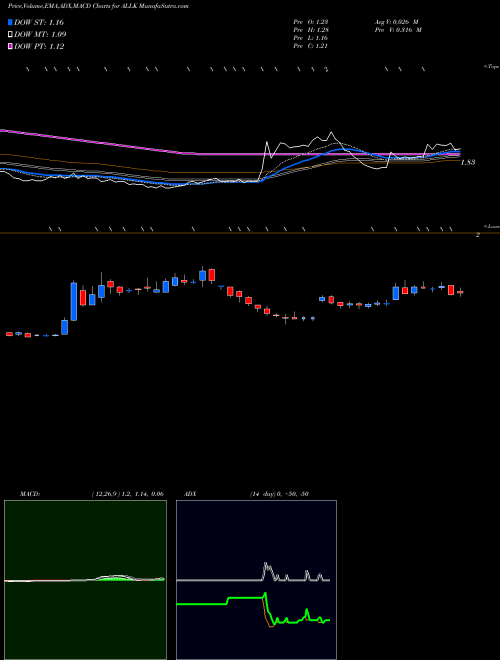Viewport: 500px width, 660px height.
Task: Click the 'Pre C: 1.21' close value
Action: pyautogui.click(x=311, y=46)
